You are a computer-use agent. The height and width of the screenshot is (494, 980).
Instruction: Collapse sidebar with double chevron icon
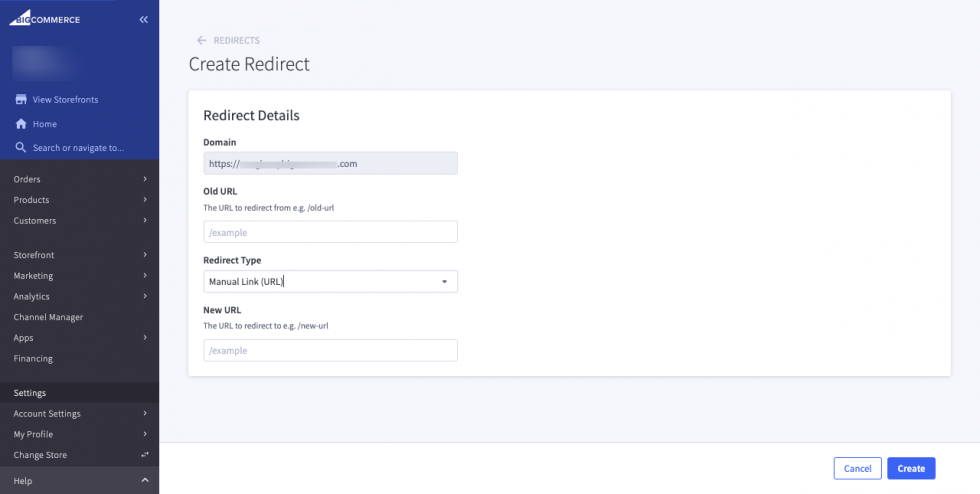click(144, 19)
